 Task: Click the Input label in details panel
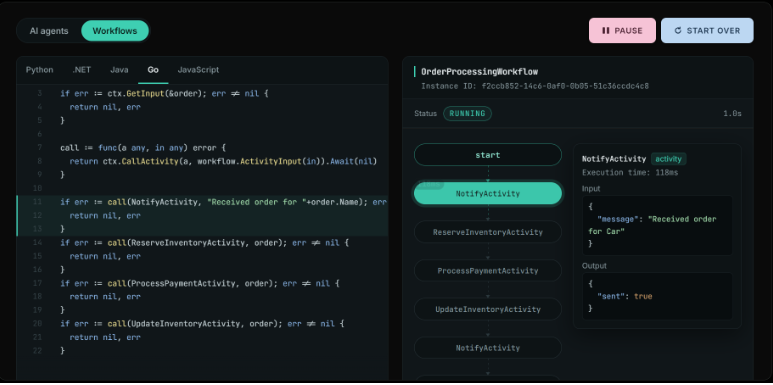coord(591,188)
